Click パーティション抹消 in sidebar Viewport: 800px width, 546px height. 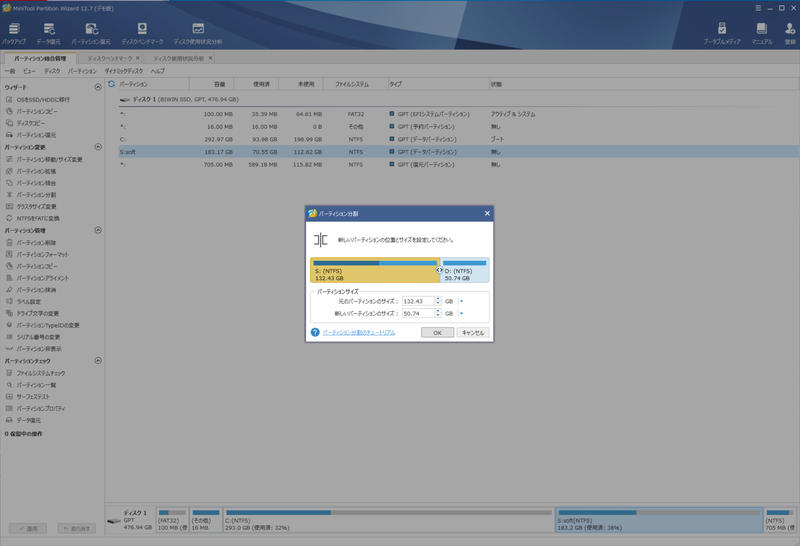[x=36, y=289]
